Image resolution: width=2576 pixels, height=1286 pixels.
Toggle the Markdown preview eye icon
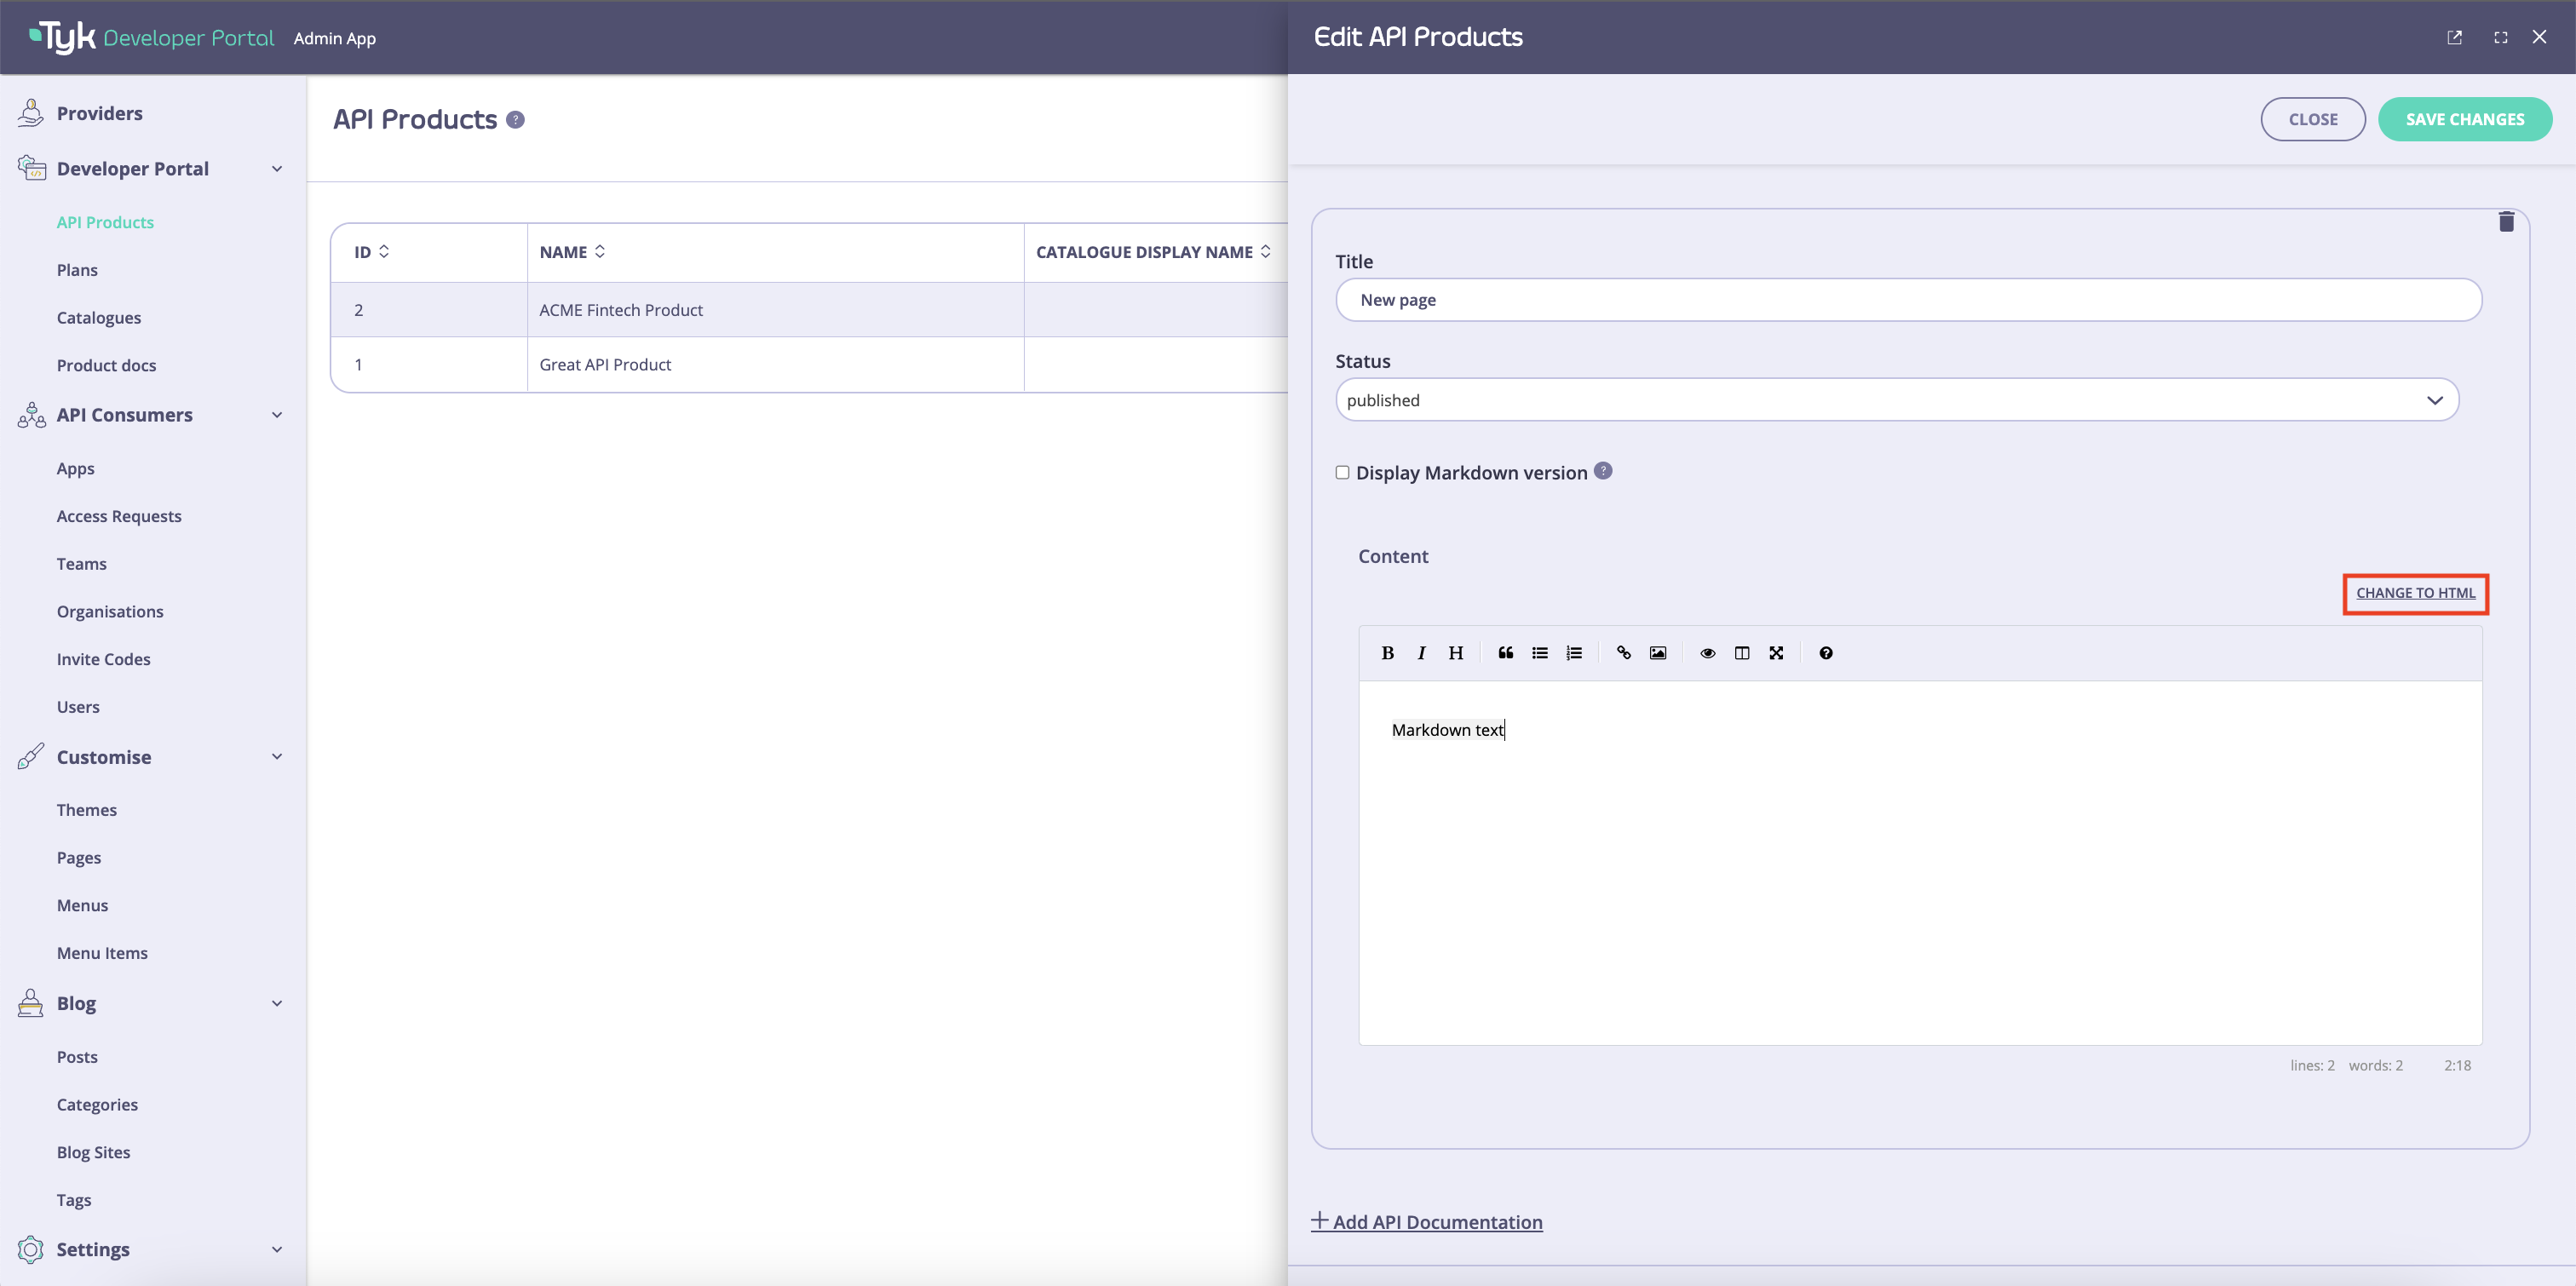(1707, 652)
